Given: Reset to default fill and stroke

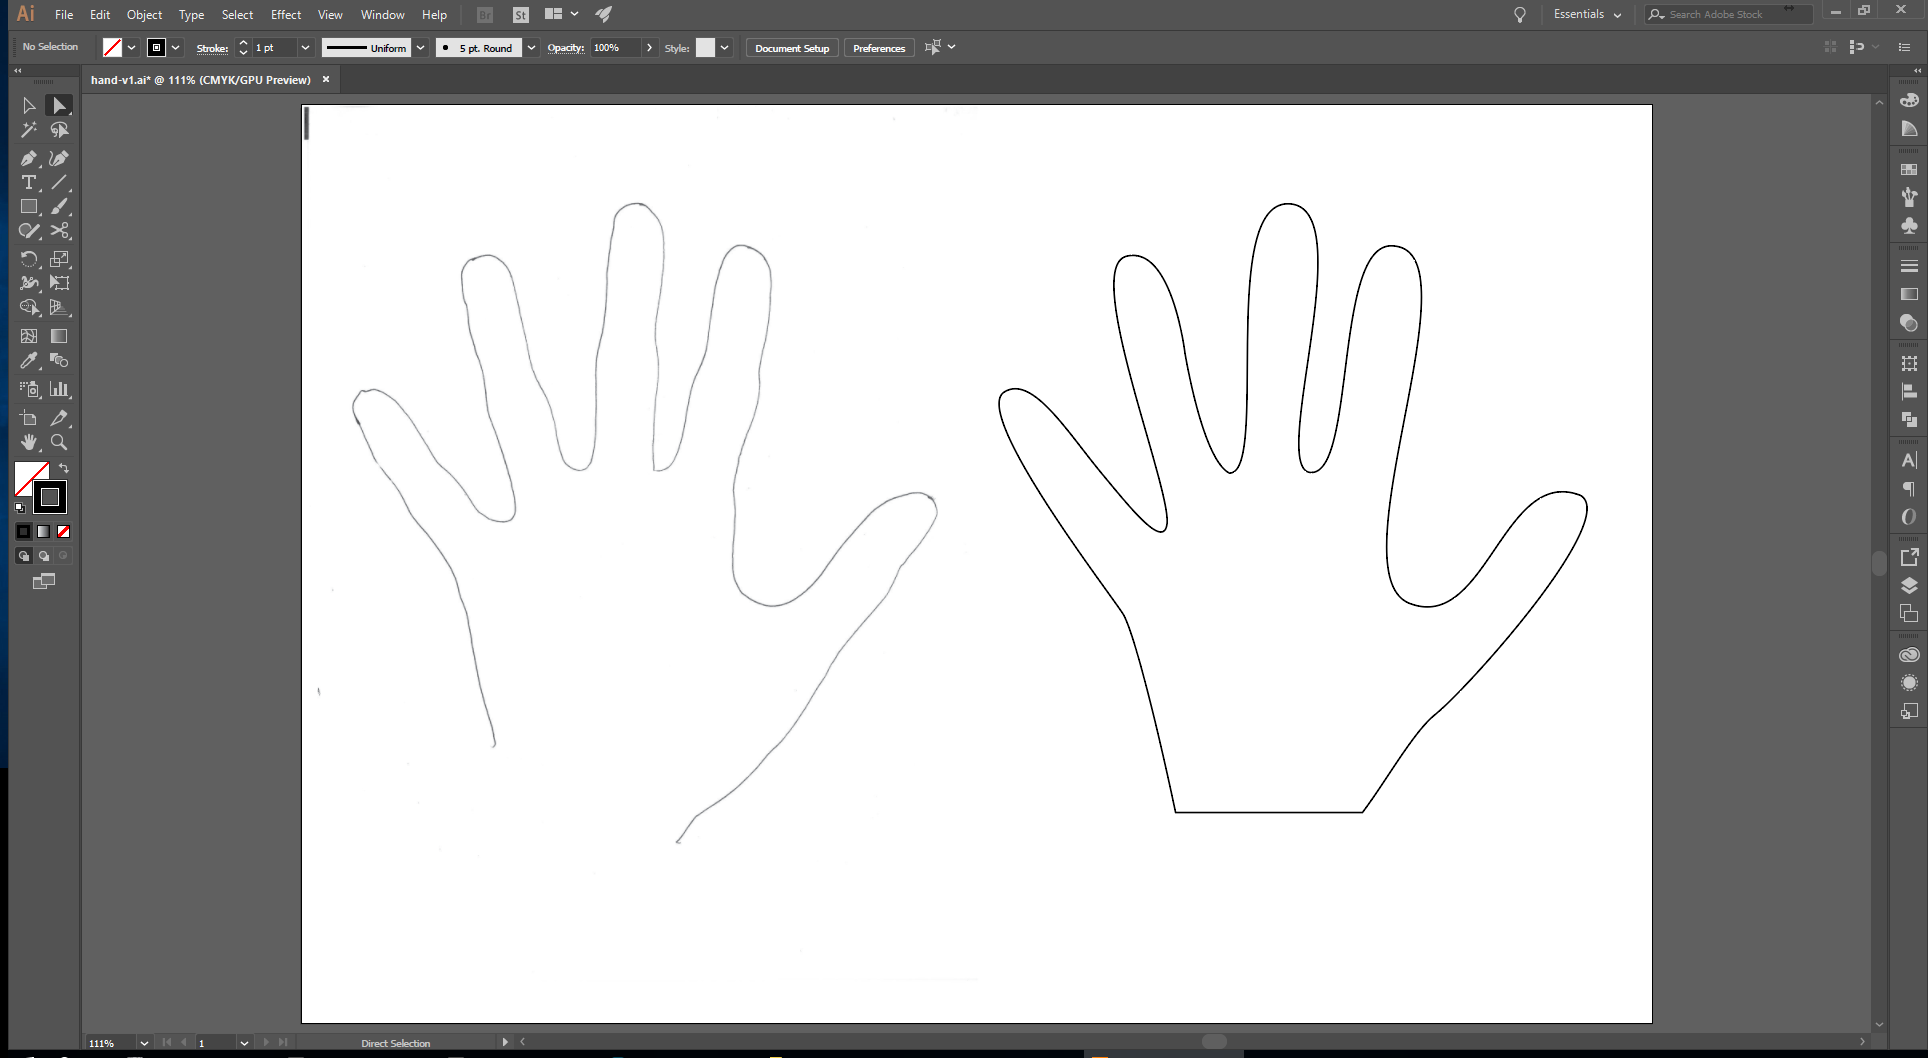Looking at the screenshot, I should coord(20,508).
